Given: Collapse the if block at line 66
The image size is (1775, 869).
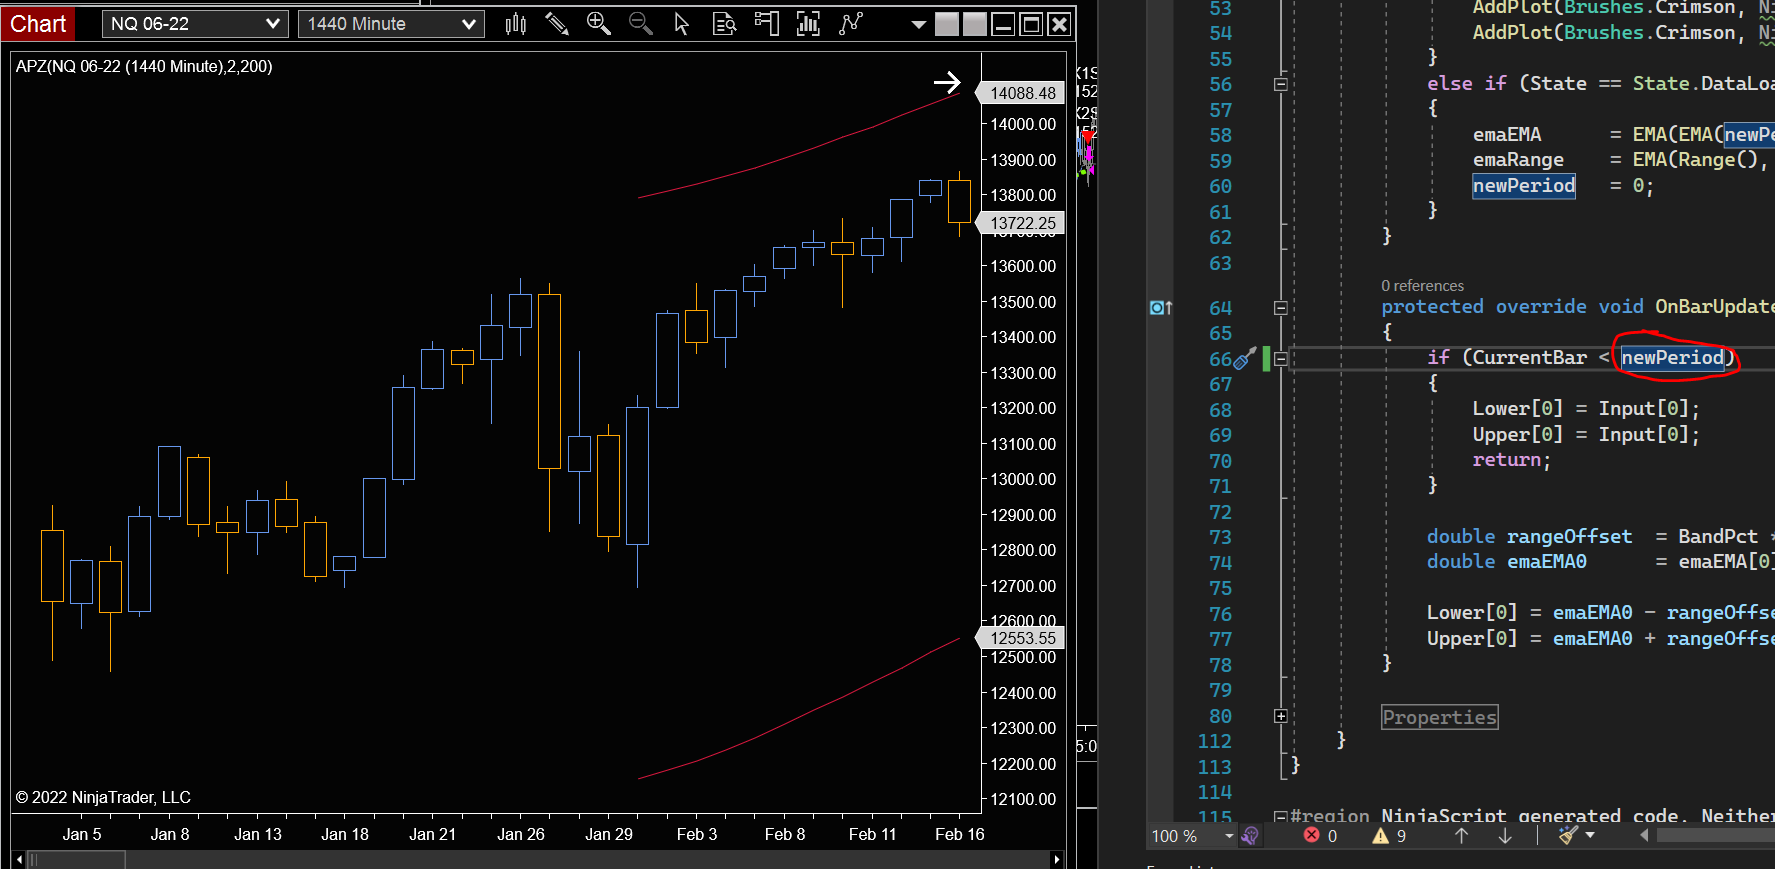Looking at the screenshot, I should (1281, 358).
